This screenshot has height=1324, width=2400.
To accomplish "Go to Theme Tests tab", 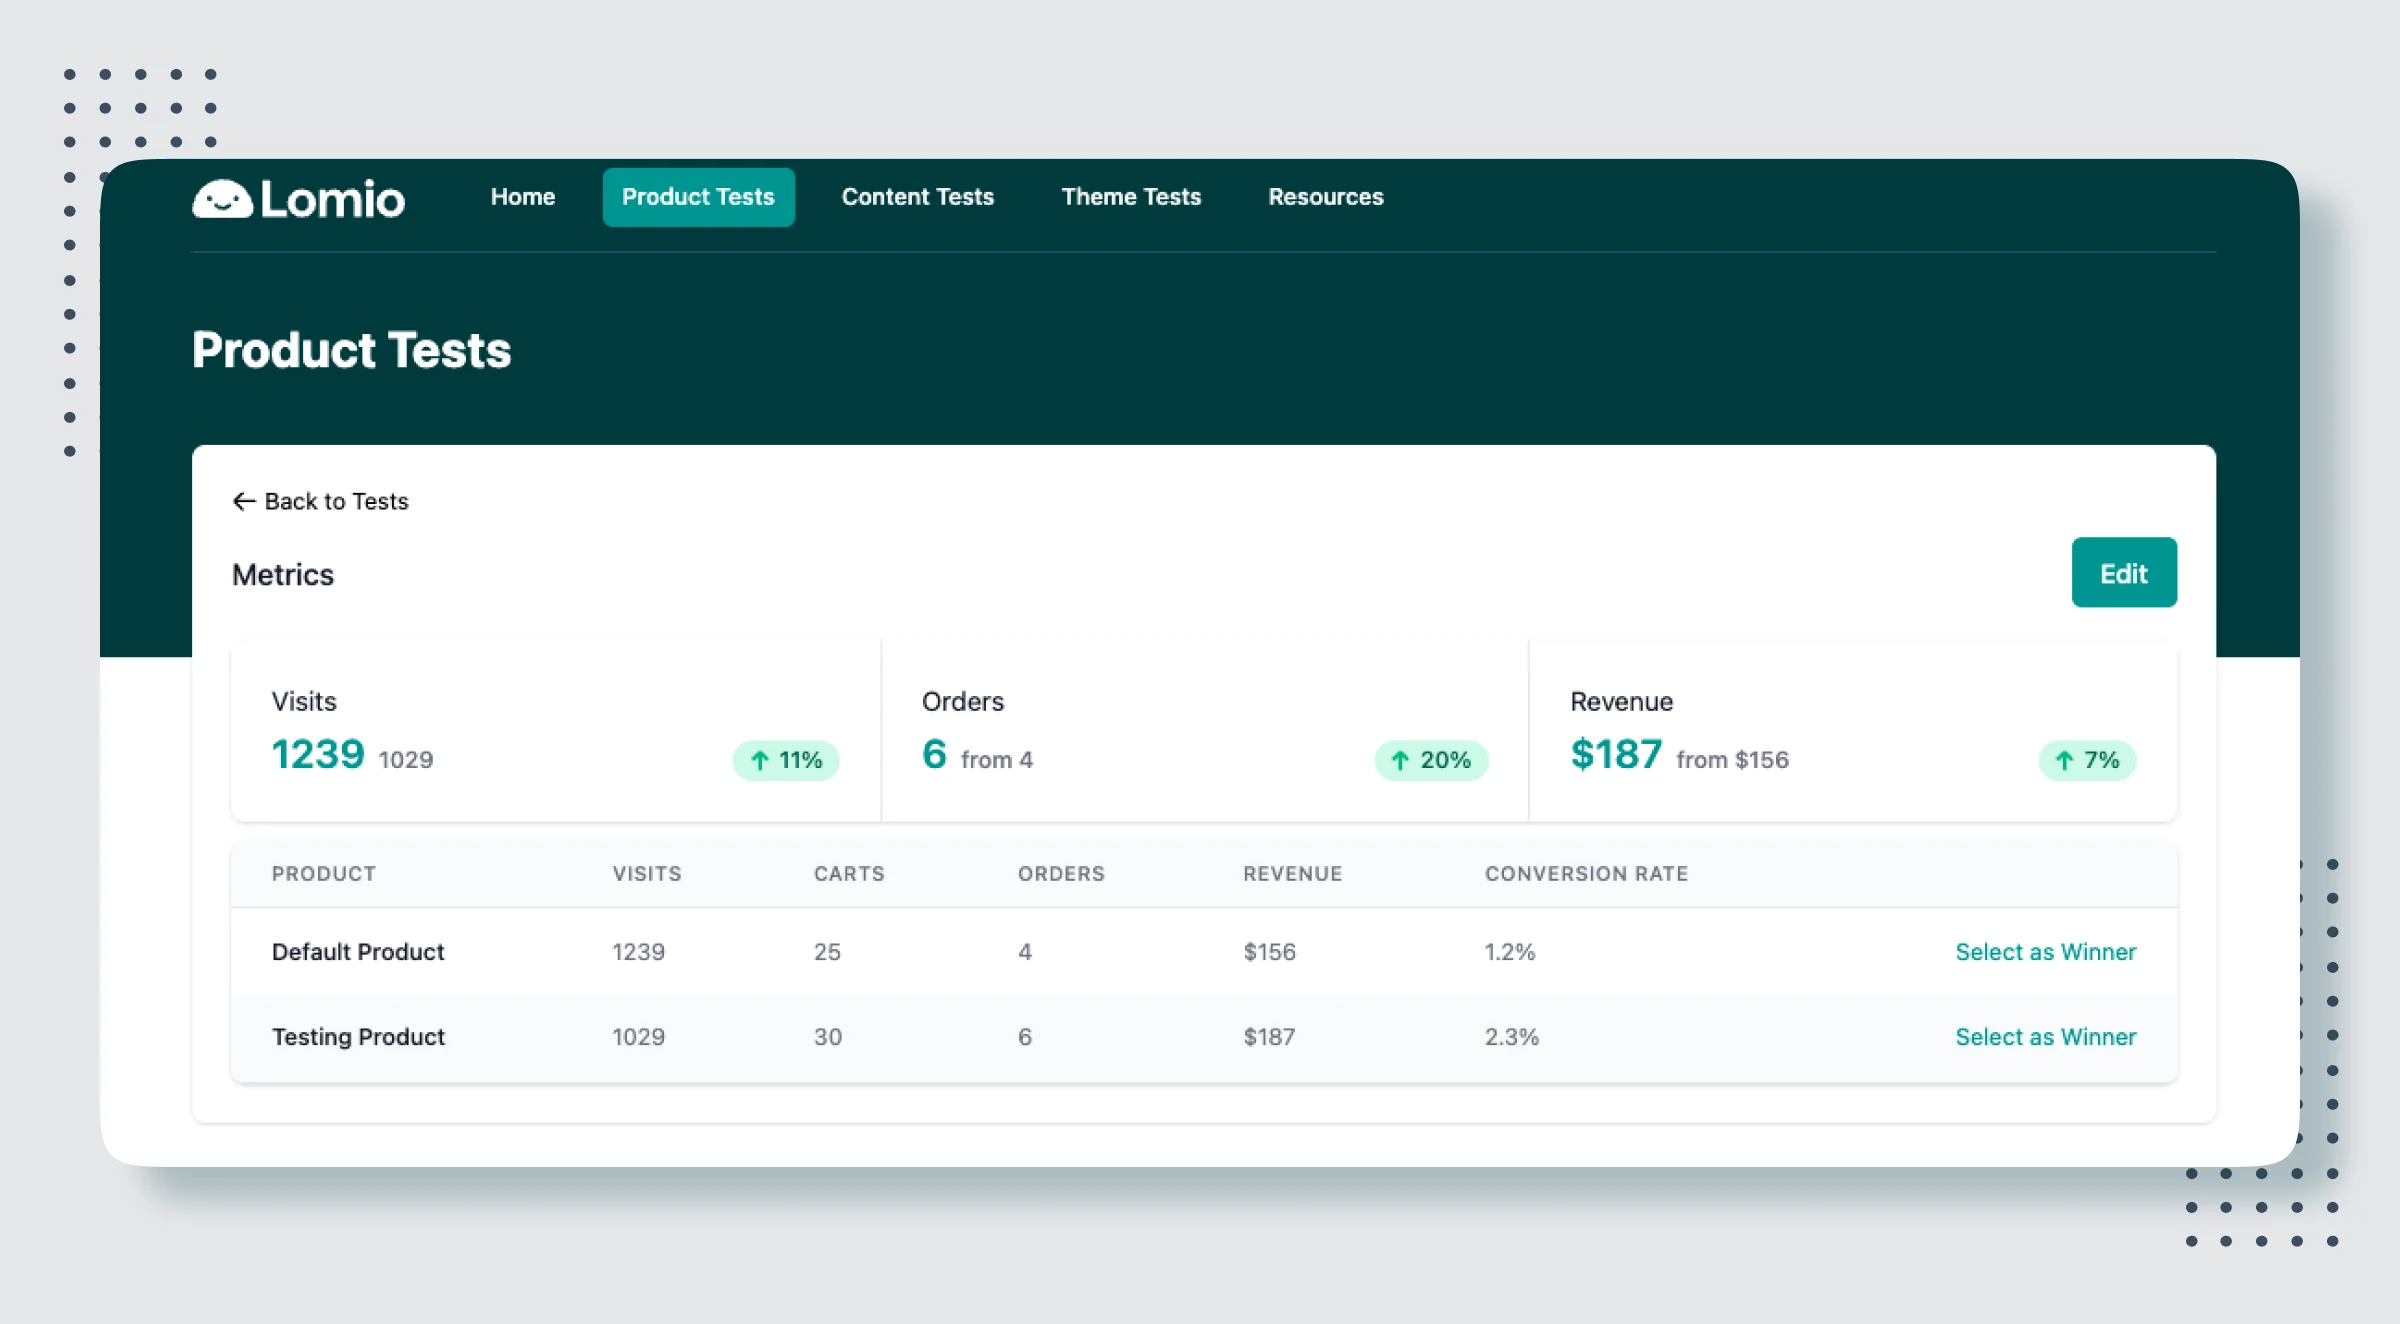I will (1131, 197).
